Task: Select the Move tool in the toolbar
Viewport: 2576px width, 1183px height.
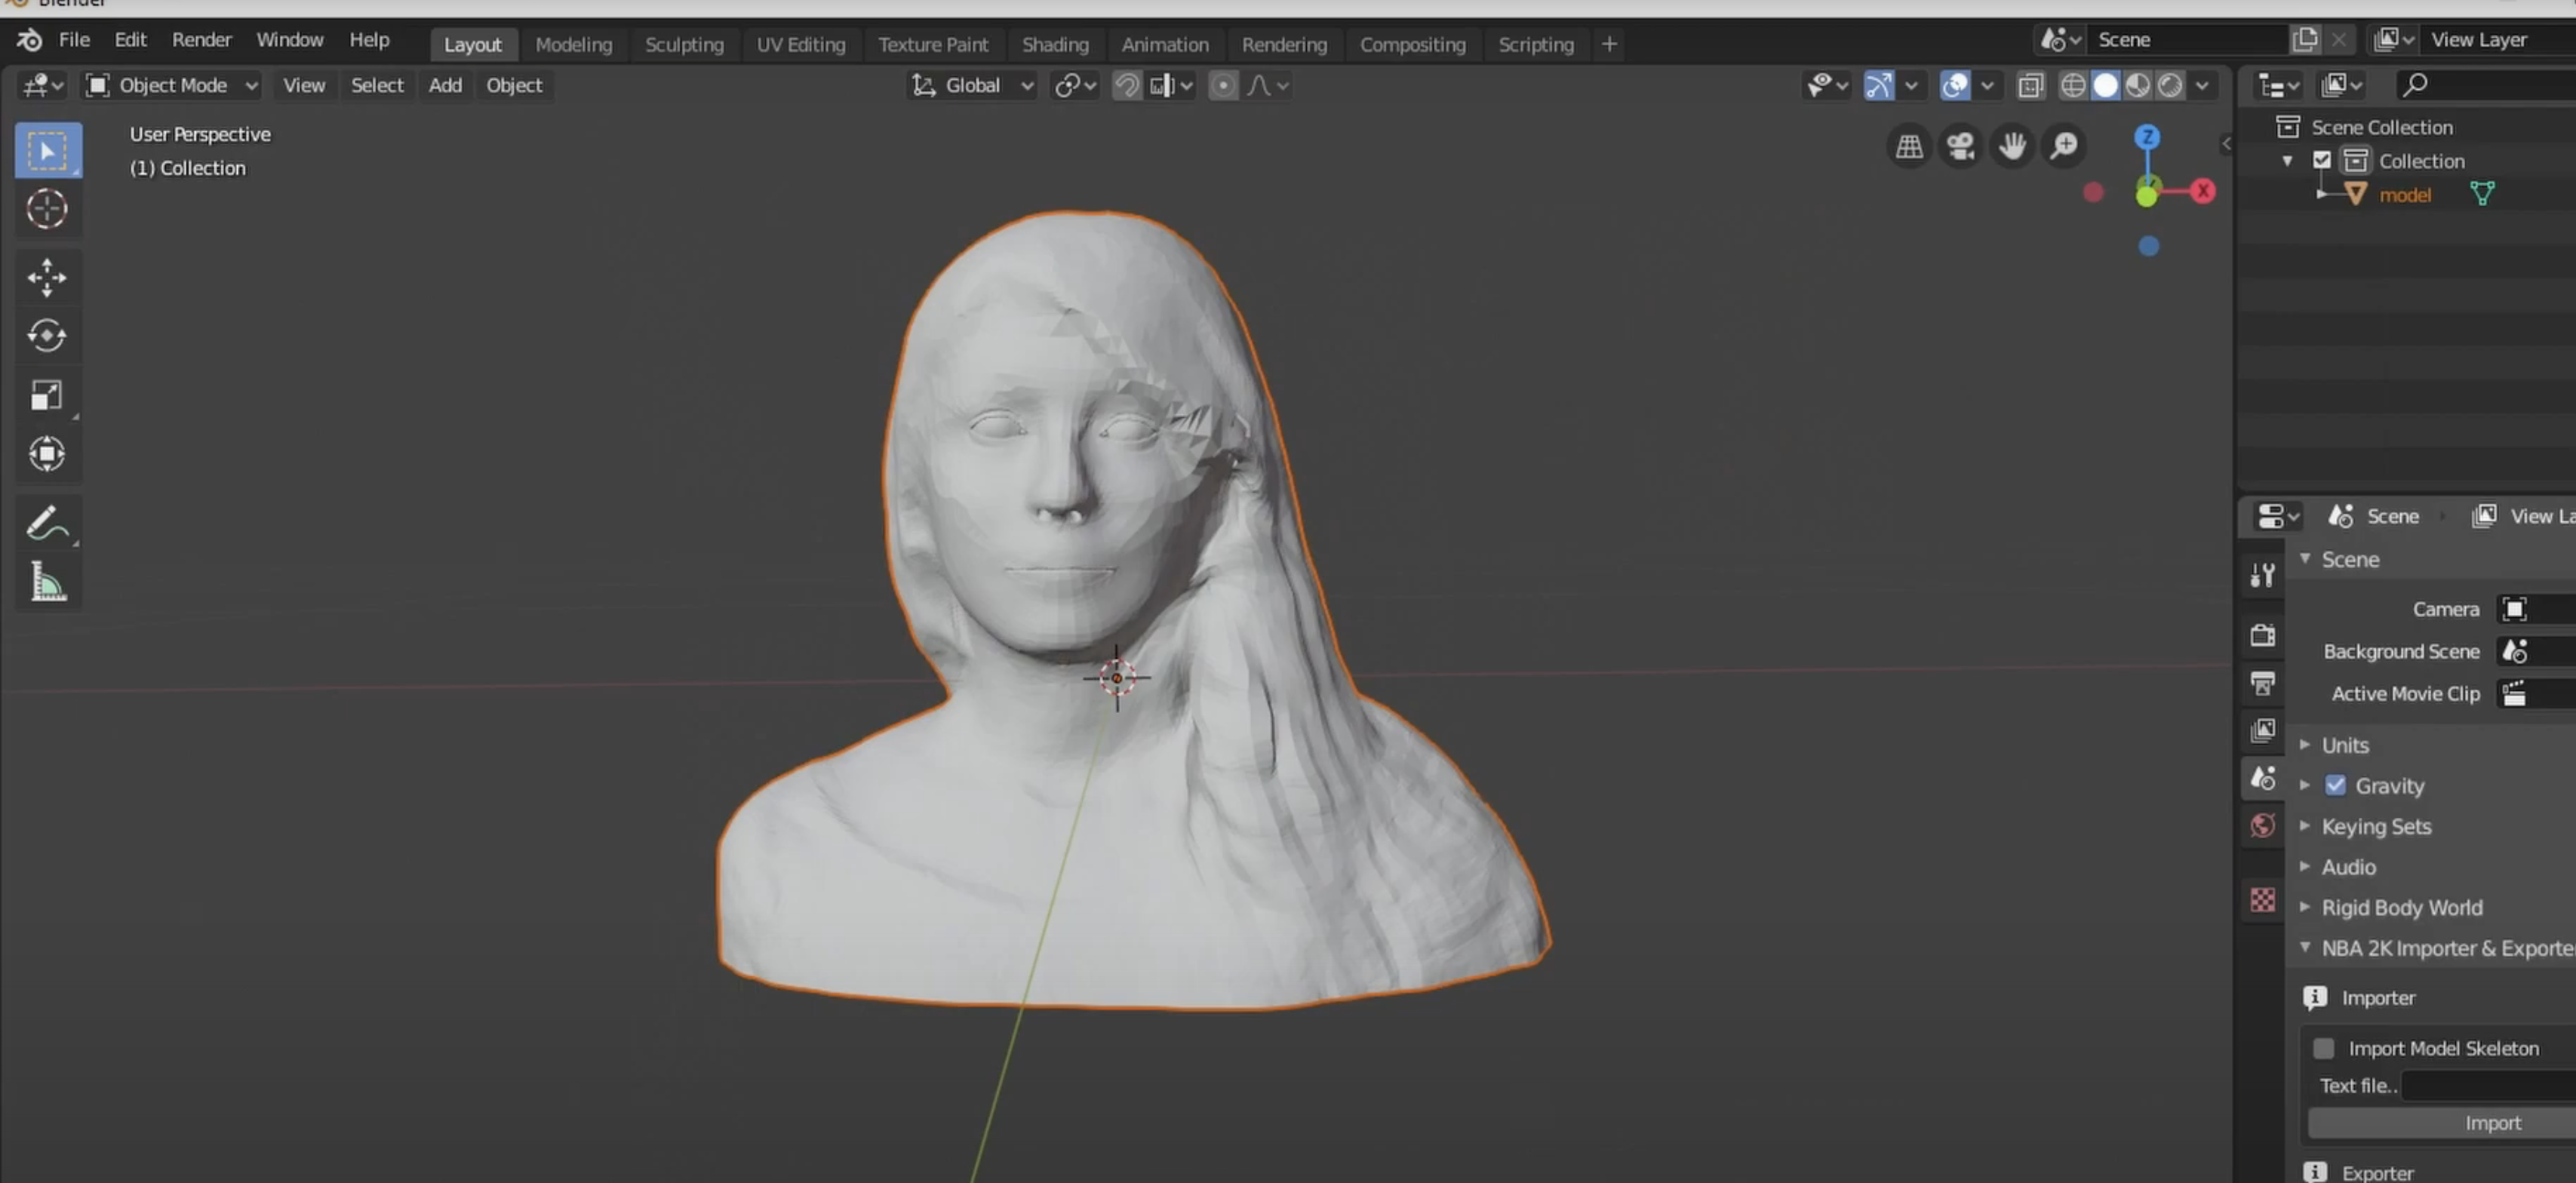Action: [x=46, y=277]
